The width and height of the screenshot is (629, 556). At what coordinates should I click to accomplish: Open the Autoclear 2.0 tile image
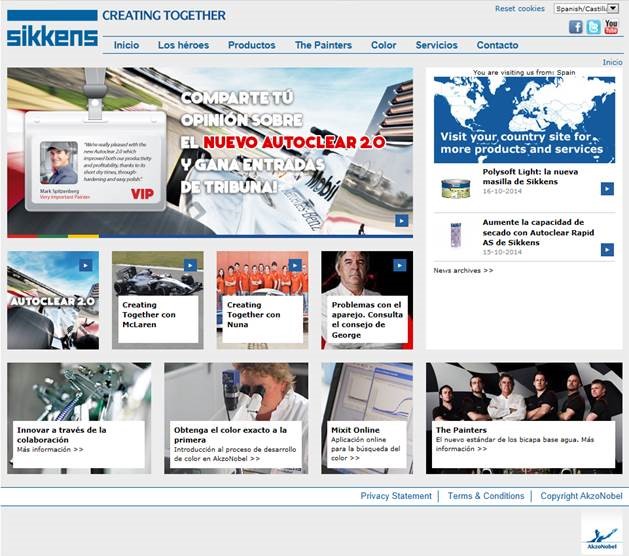(x=53, y=300)
